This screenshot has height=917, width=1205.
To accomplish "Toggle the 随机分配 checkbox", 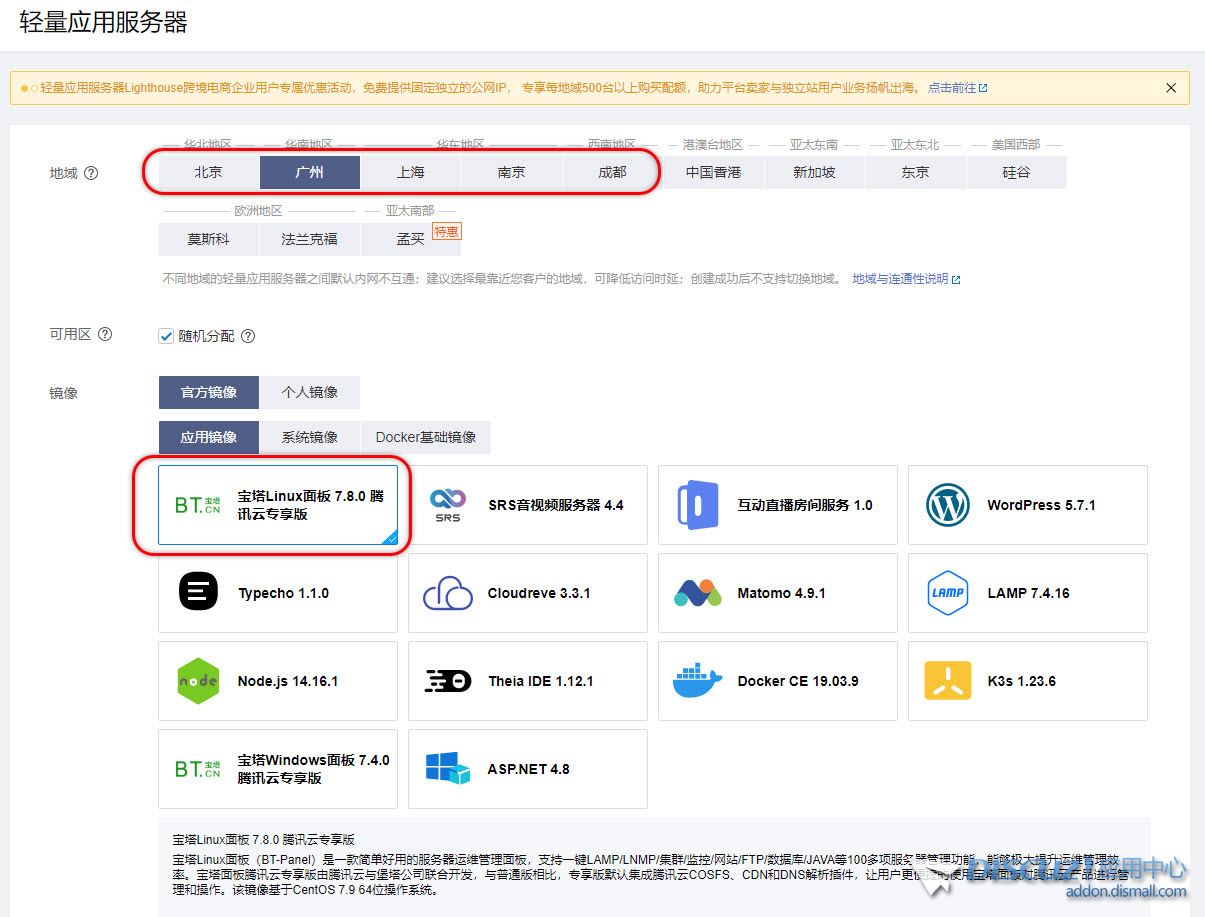I will pos(166,336).
